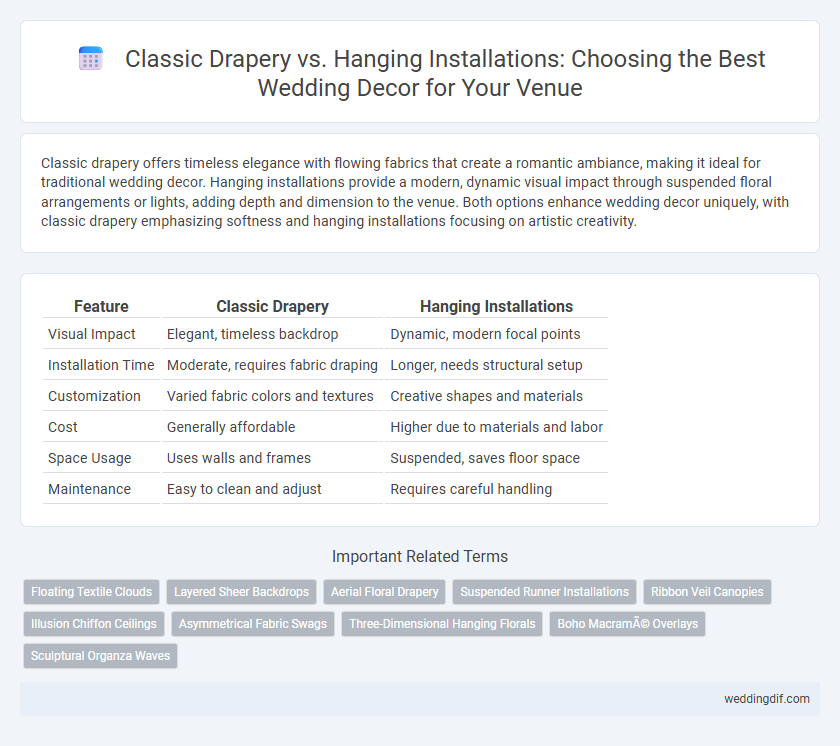The image size is (840, 746).
Task: Open the Illusion Chiffon Ceilings tag
Action: [94, 624]
